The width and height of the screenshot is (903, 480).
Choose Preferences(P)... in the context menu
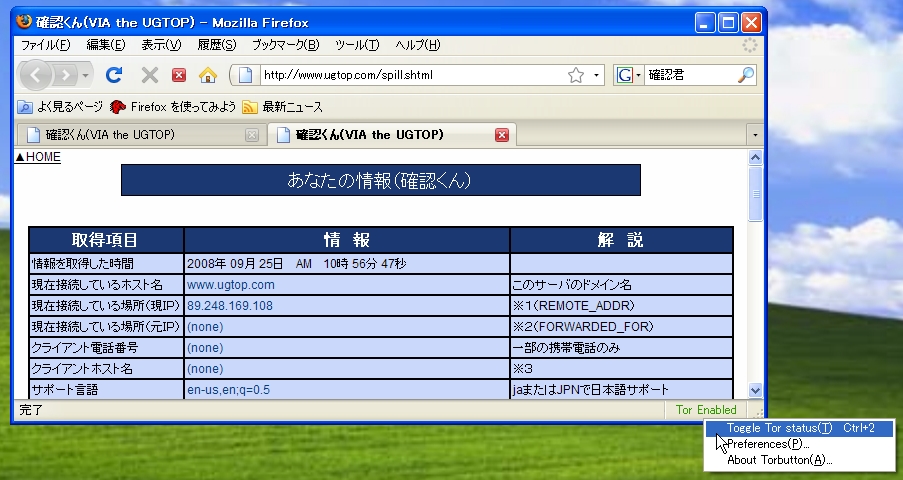(x=799, y=444)
